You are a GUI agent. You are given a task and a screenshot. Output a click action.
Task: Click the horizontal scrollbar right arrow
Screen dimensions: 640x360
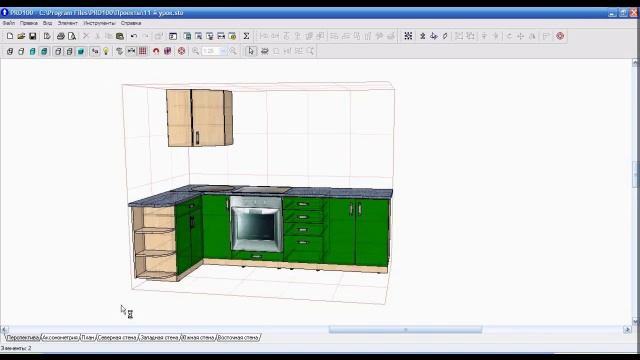click(x=627, y=329)
